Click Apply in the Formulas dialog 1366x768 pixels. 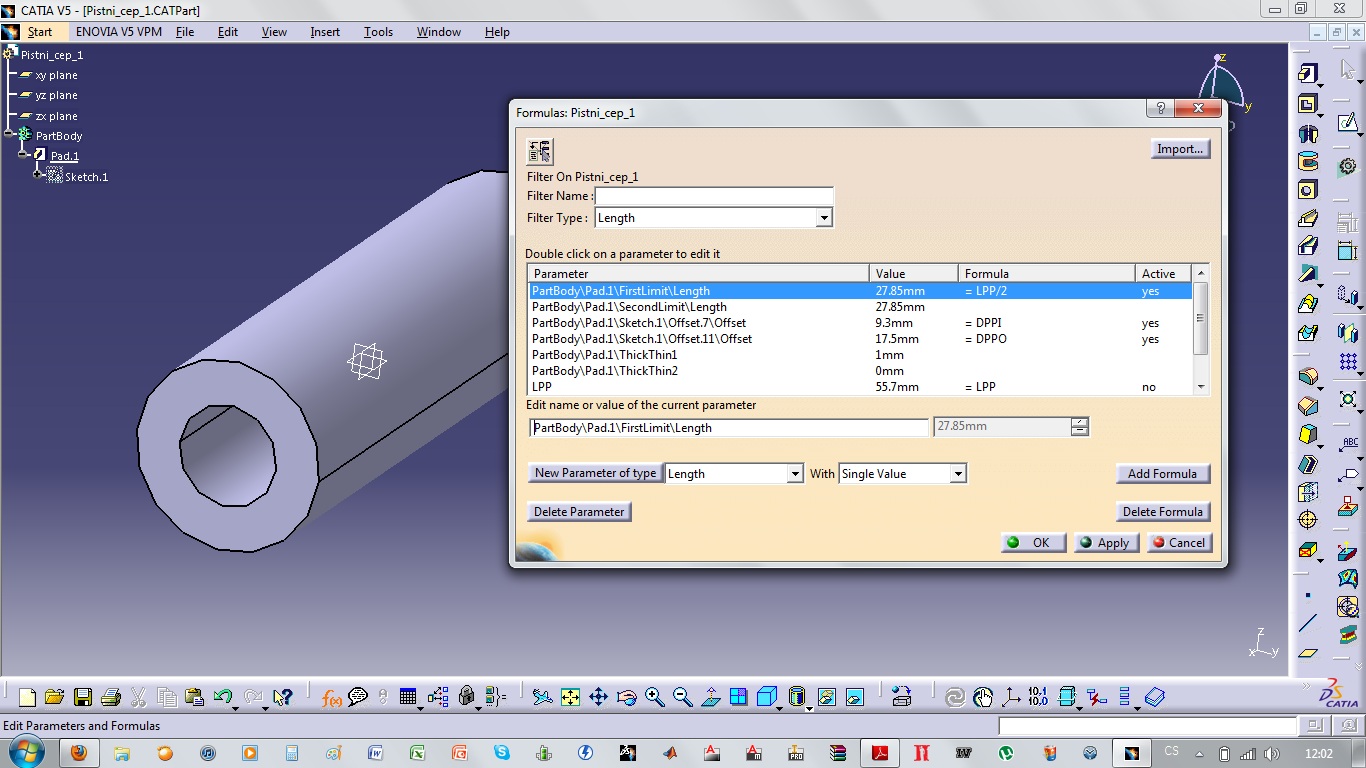click(x=1106, y=543)
